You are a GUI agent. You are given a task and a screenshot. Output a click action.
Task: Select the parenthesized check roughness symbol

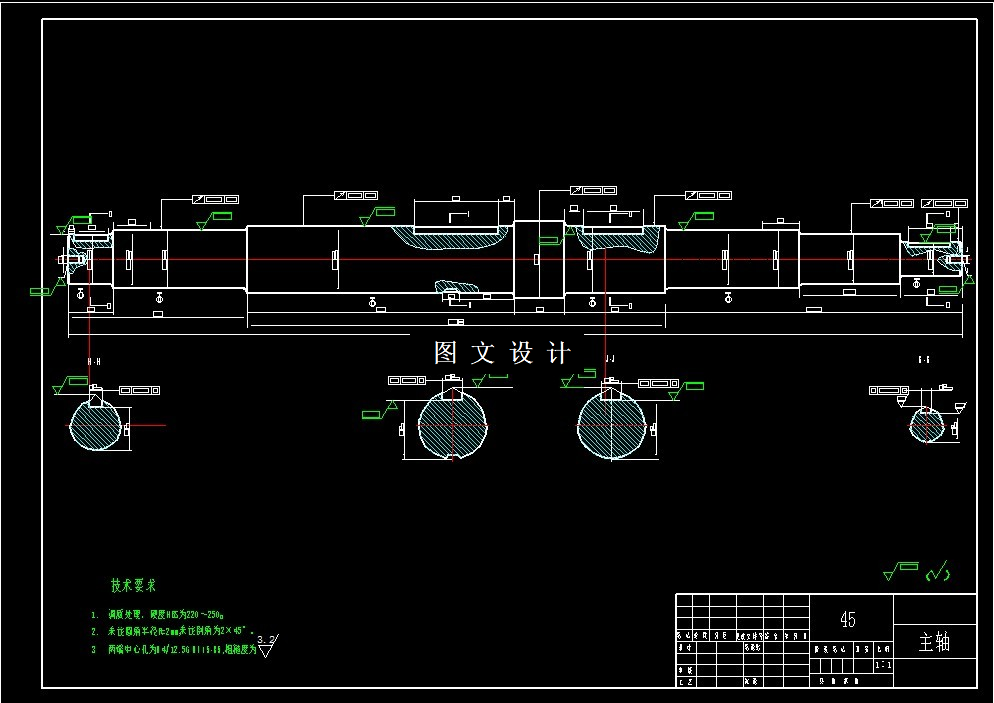(x=938, y=572)
